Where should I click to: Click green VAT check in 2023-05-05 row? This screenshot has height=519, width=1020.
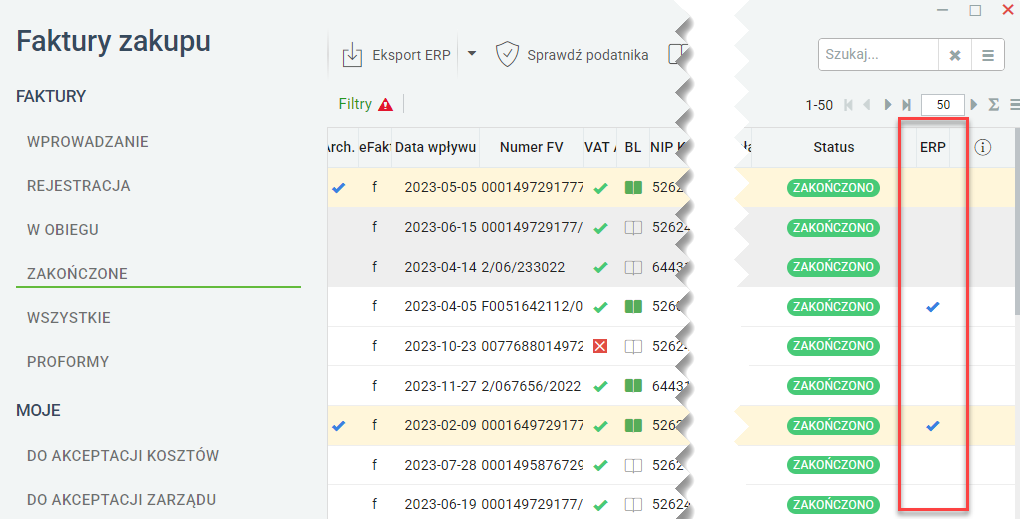click(600, 188)
